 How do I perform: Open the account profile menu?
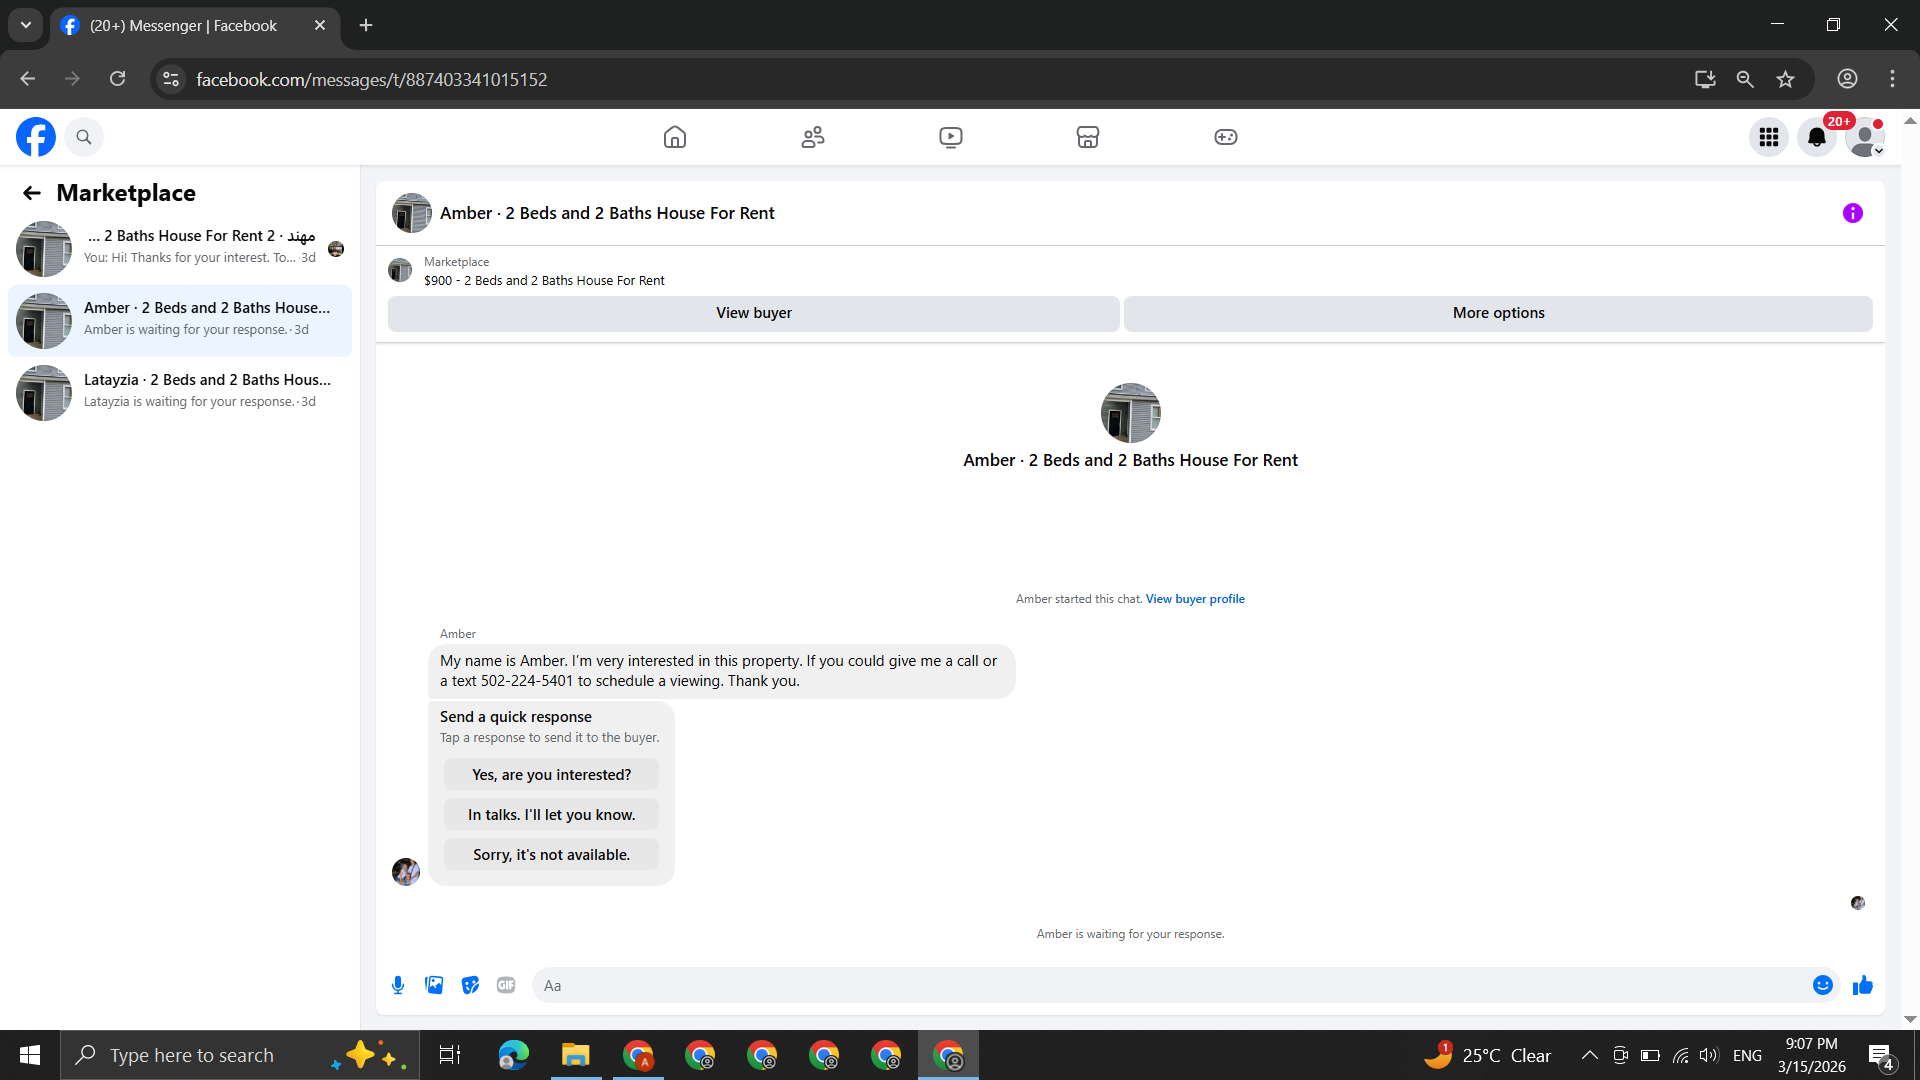pyautogui.click(x=1865, y=137)
